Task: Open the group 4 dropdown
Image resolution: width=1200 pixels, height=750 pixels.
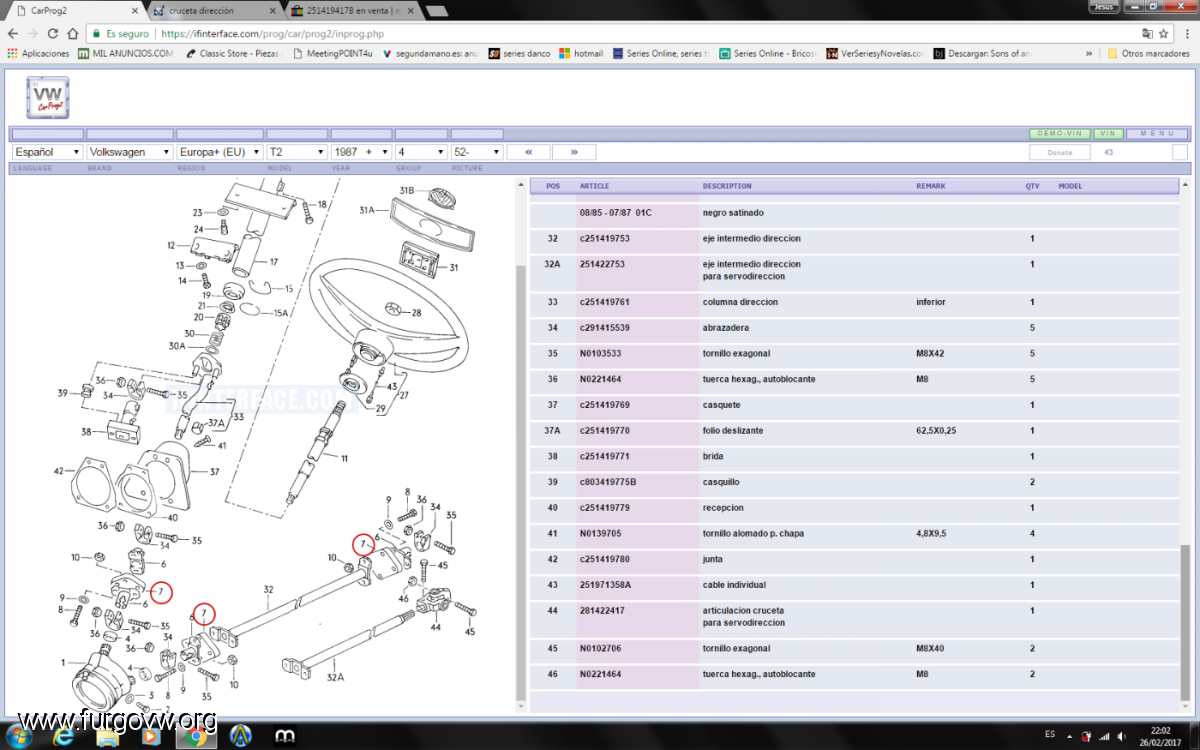Action: point(421,152)
